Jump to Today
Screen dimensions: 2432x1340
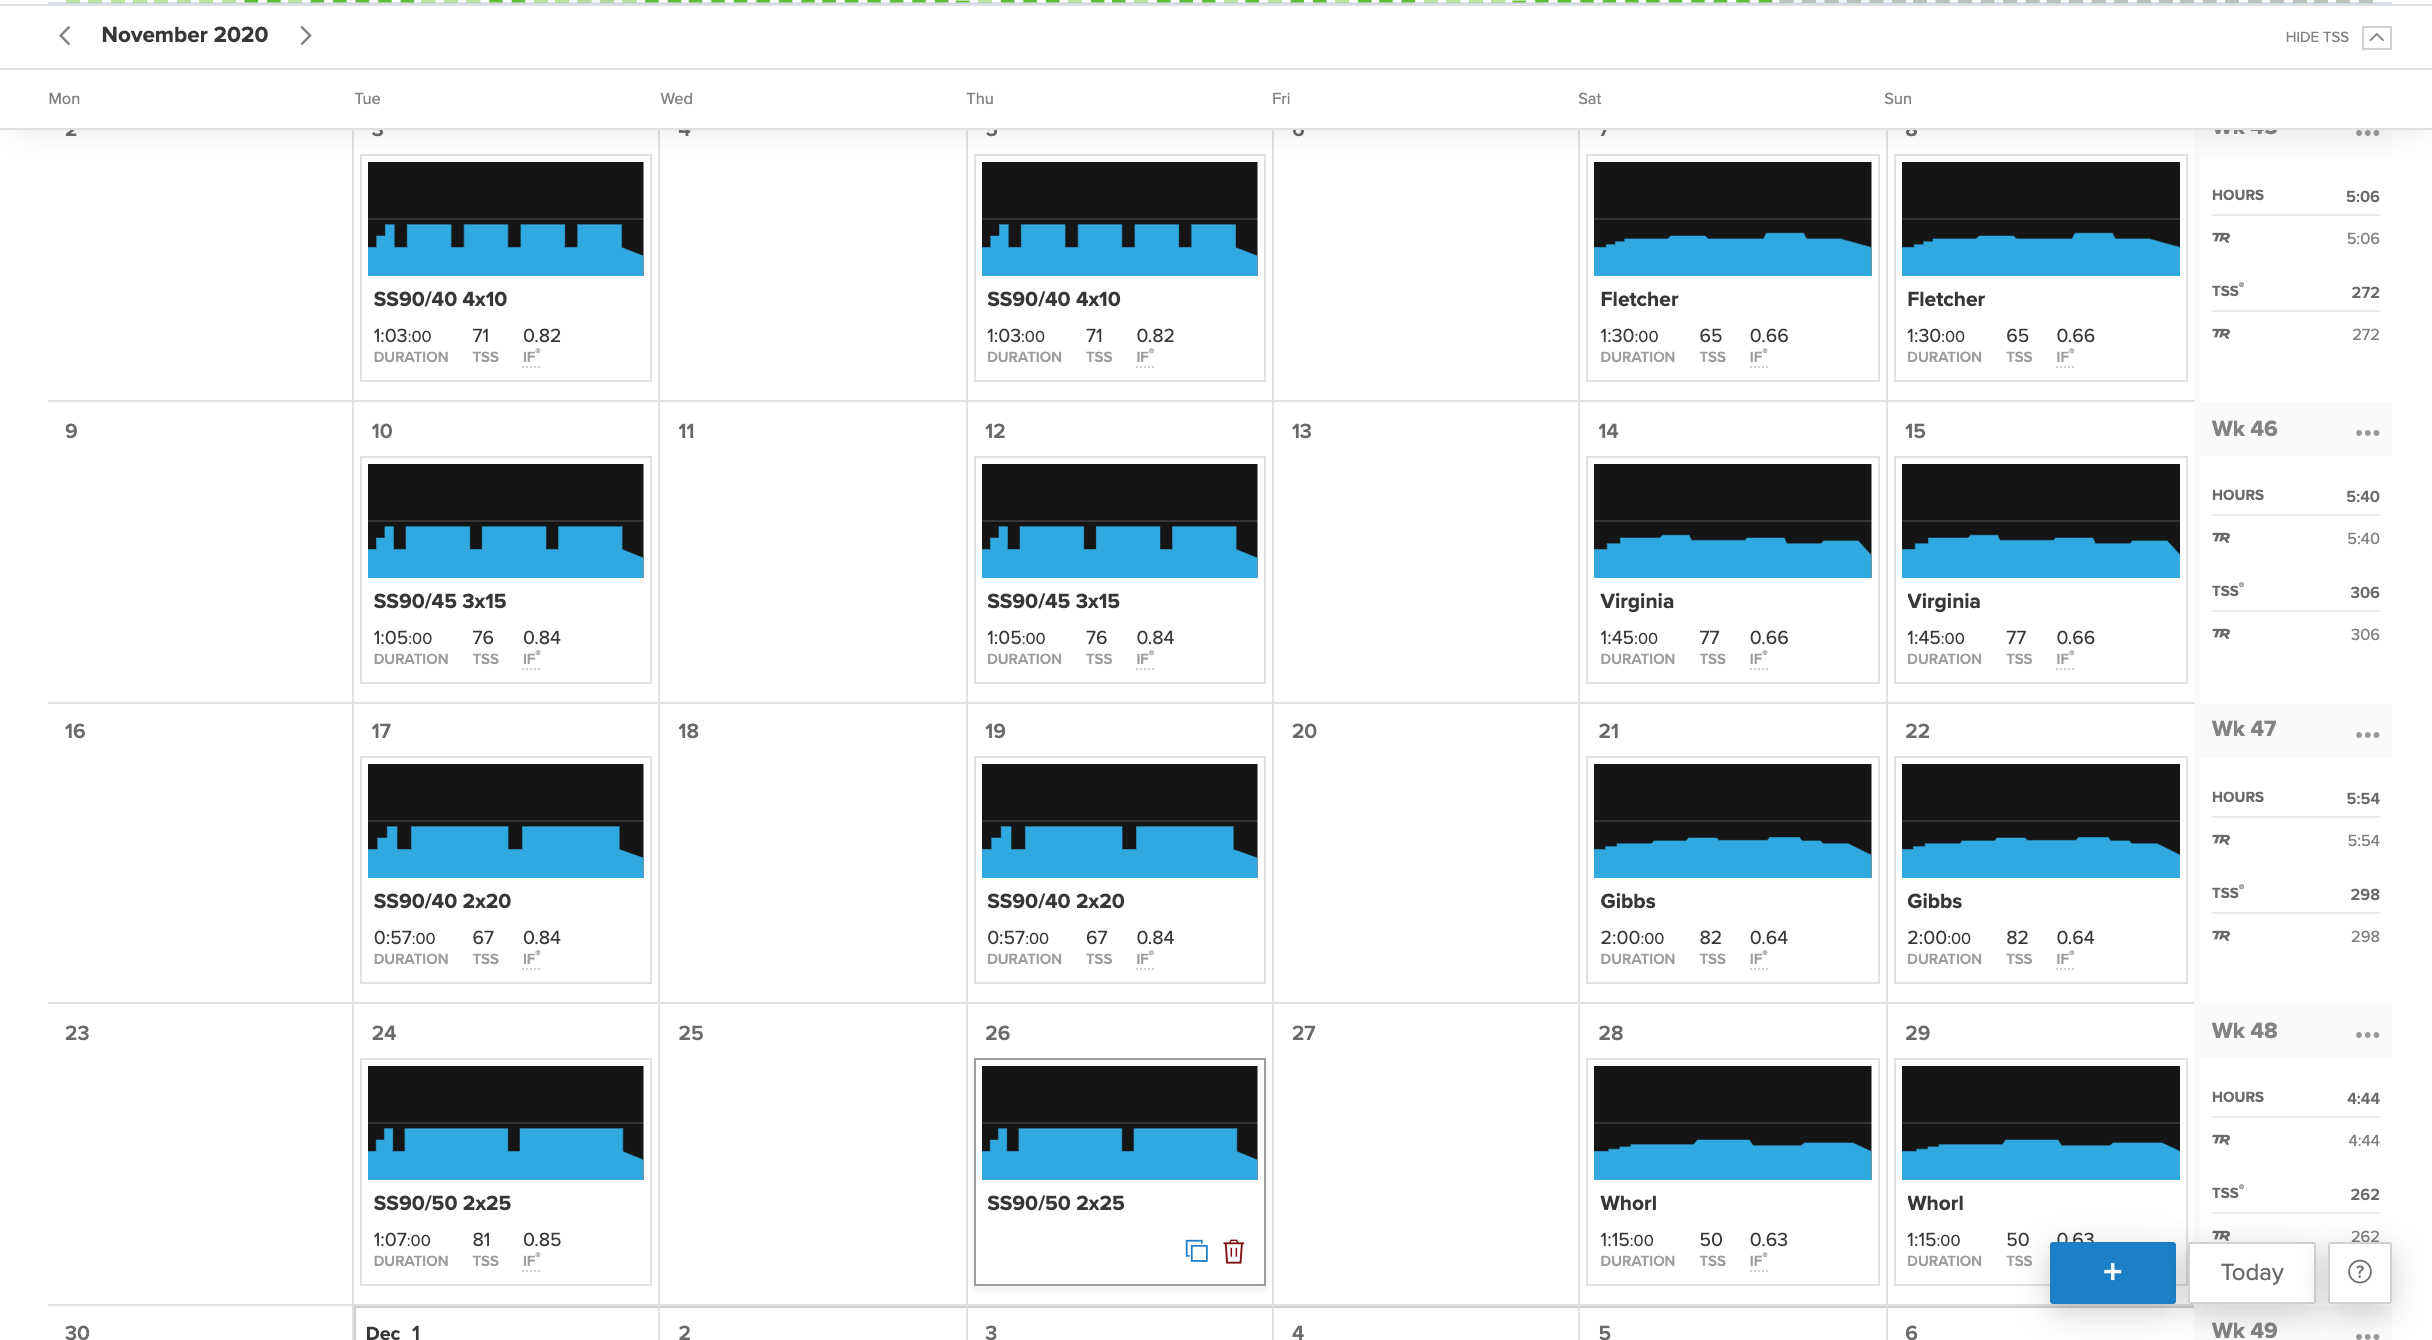point(2251,1272)
